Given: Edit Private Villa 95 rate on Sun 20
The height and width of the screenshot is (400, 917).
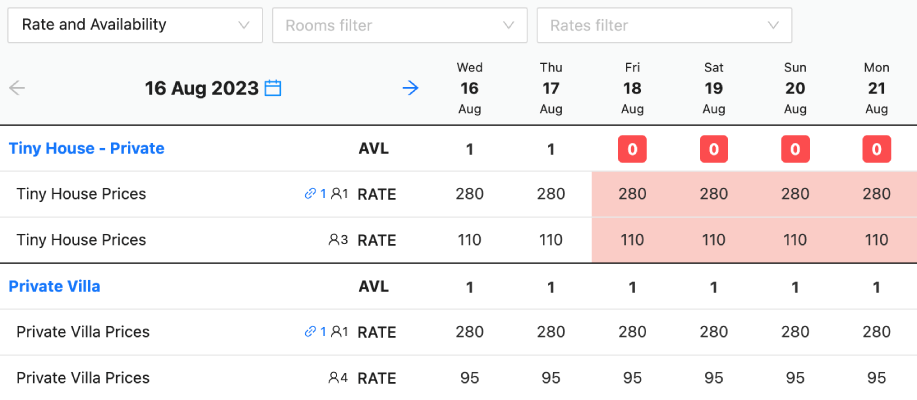Looking at the screenshot, I should point(795,378).
